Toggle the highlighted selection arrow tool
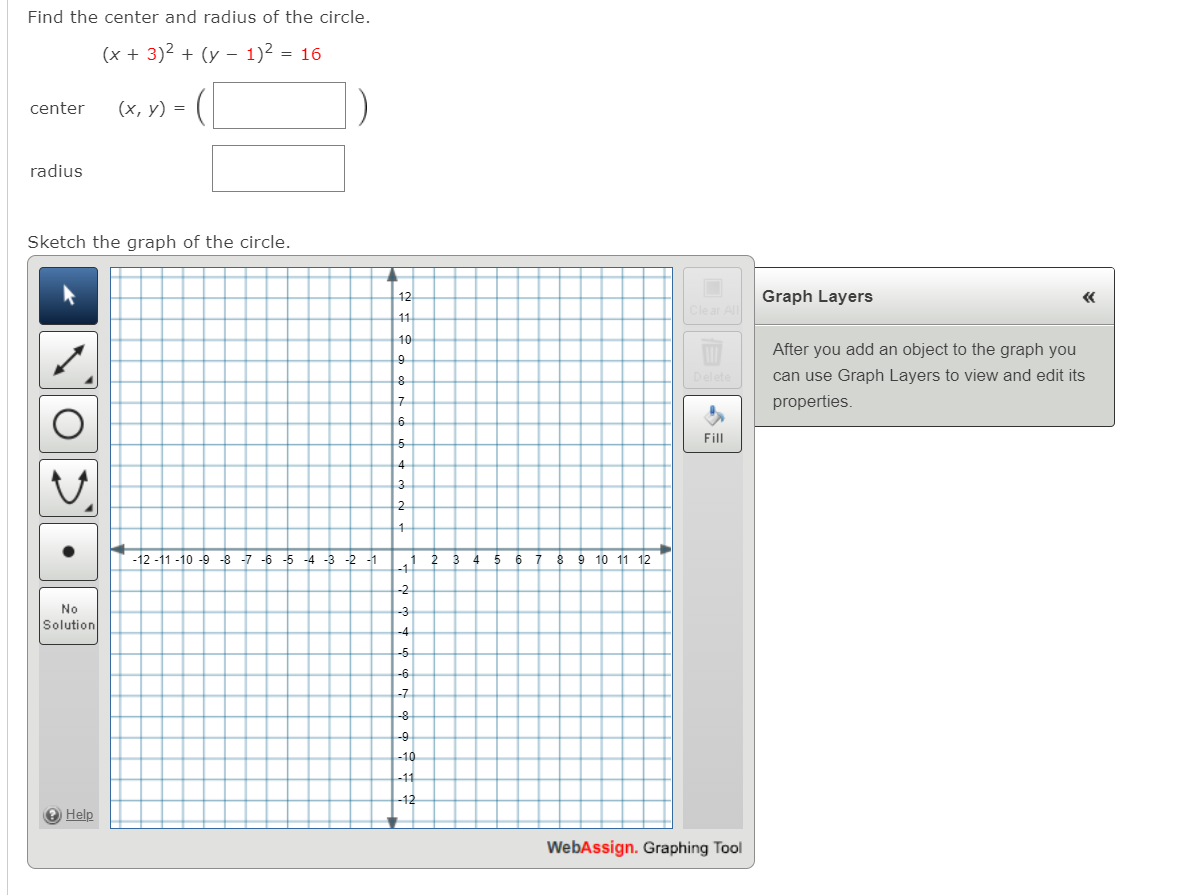This screenshot has height=895, width=1191. click(x=68, y=295)
